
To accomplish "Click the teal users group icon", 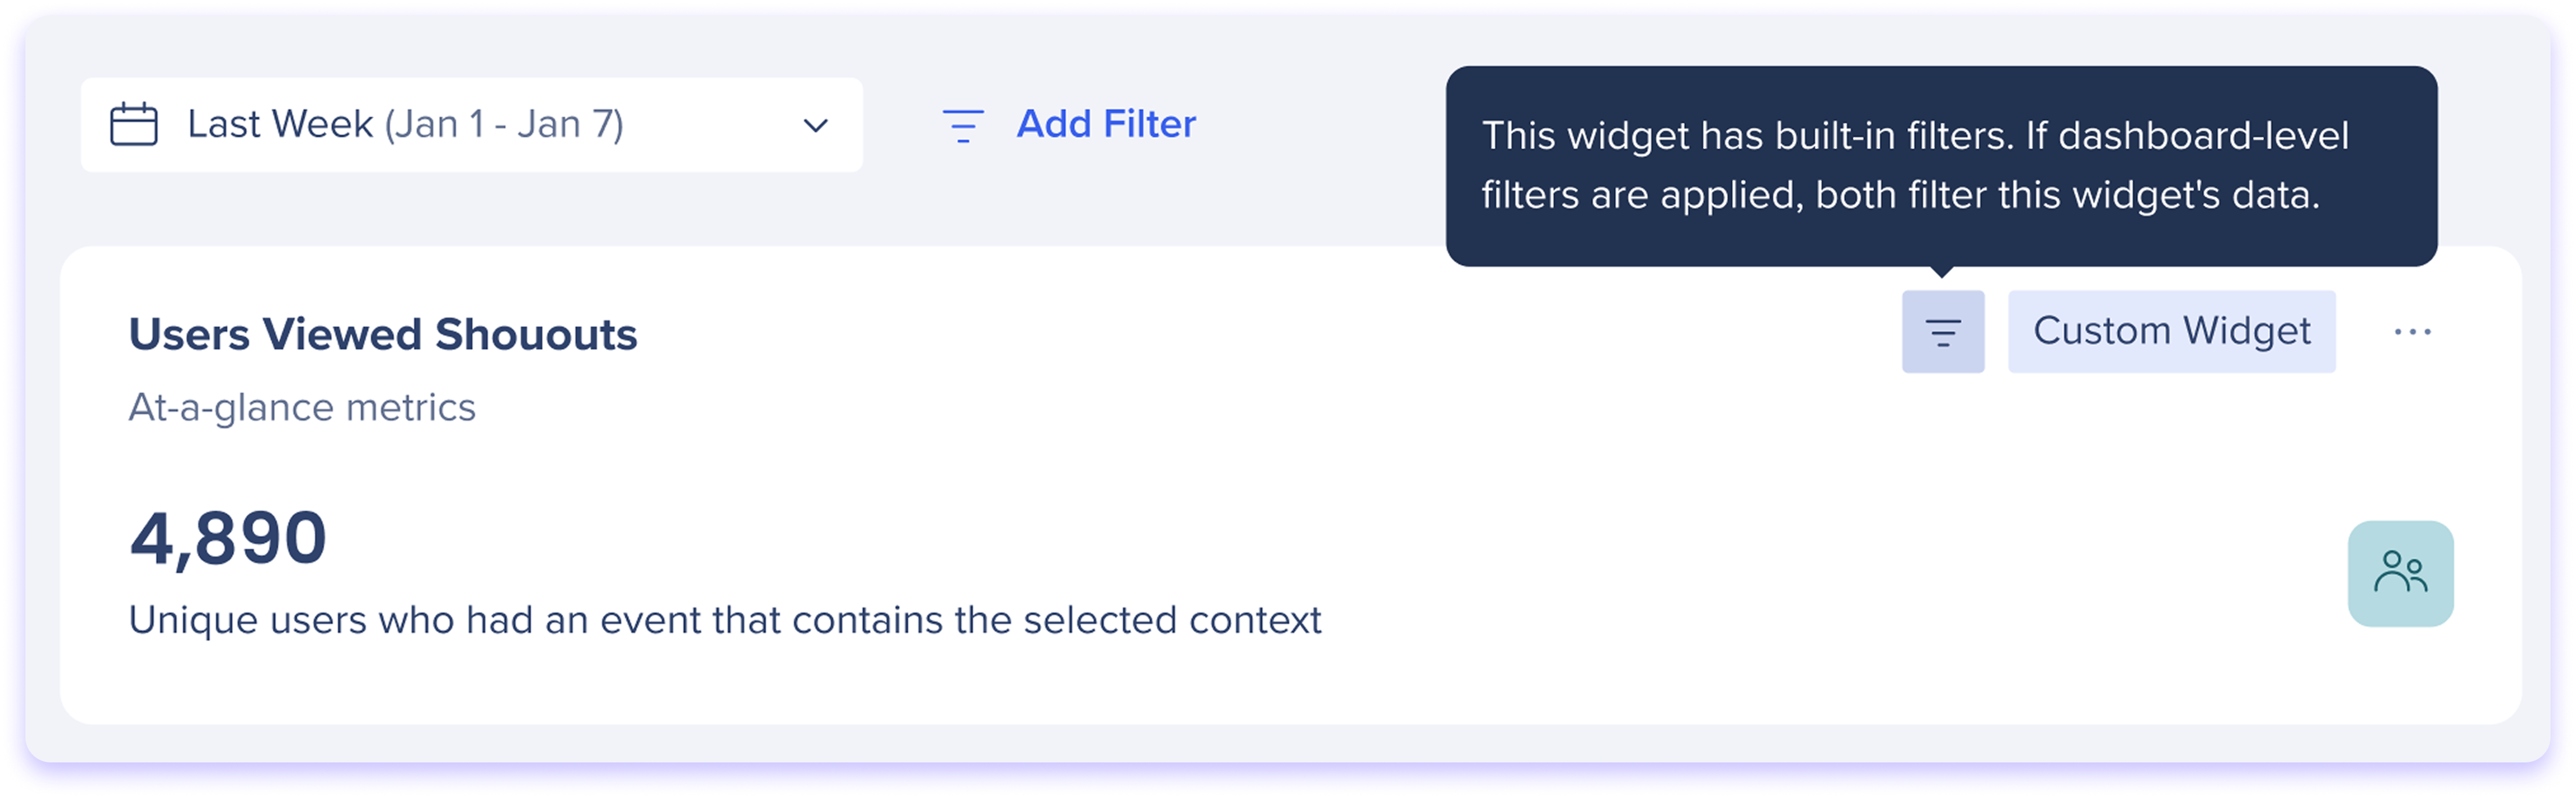I will coord(2400,574).
